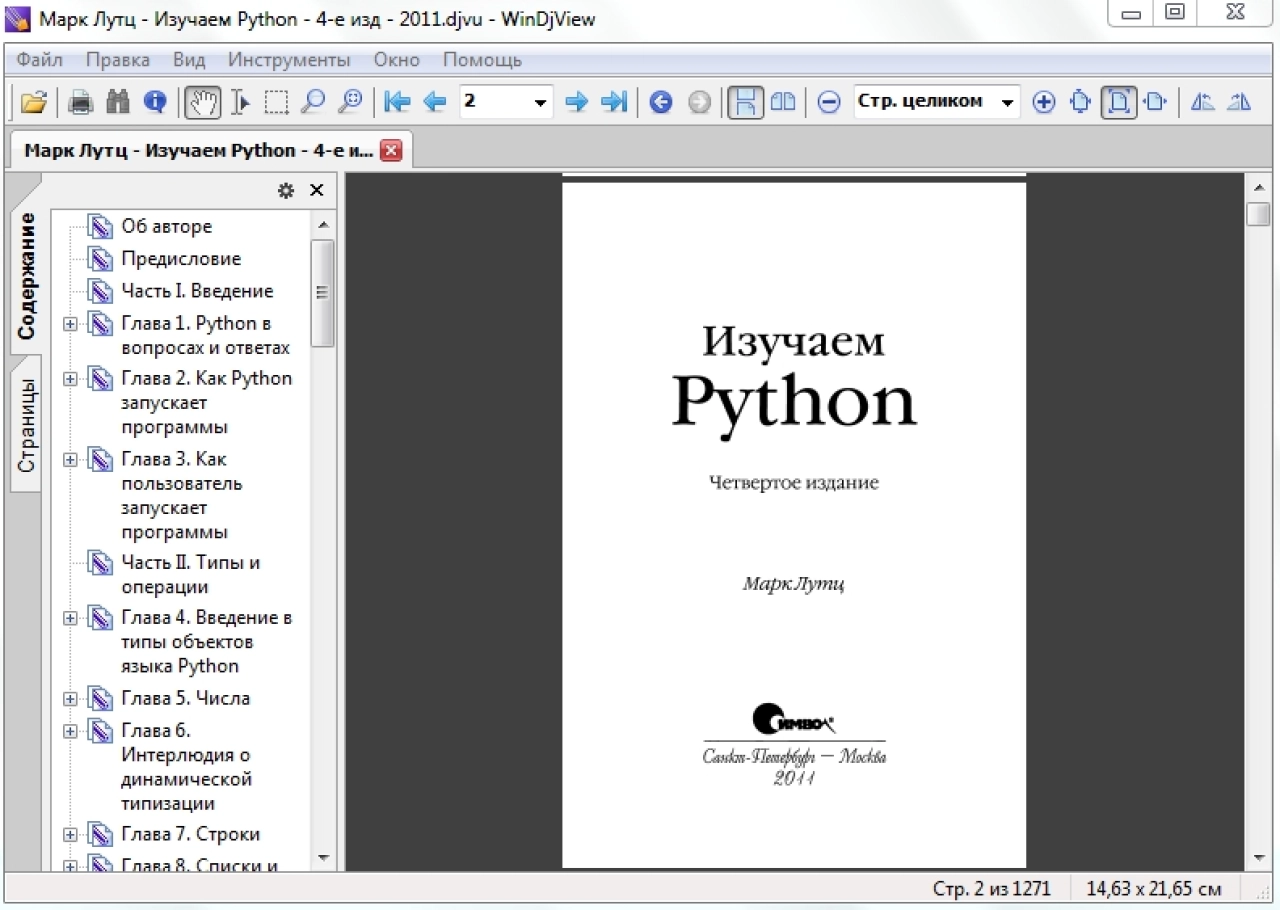Switch to Содержание sidebar tab
Image resolution: width=1280 pixels, height=910 pixels.
click(x=26, y=275)
